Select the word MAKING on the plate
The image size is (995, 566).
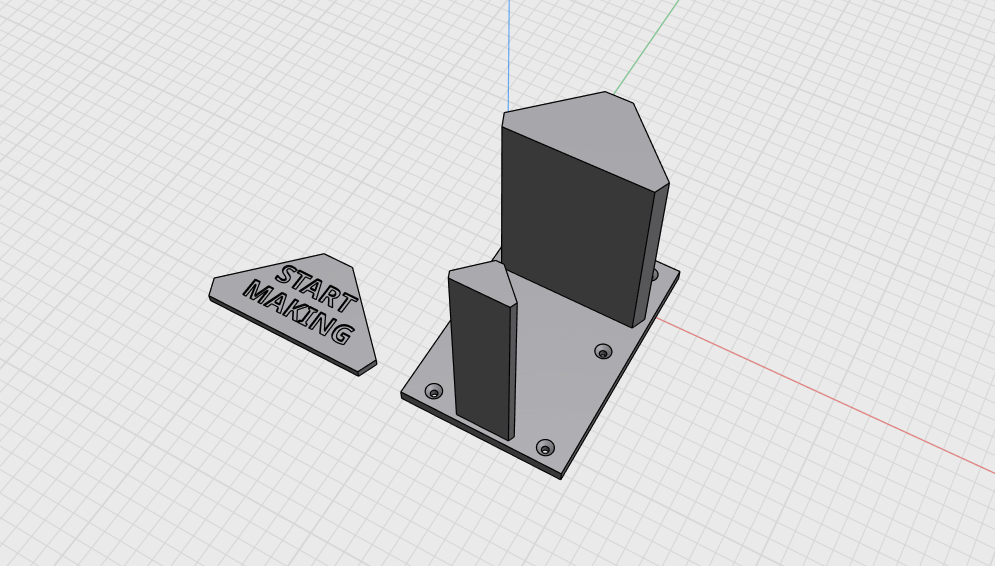point(300,312)
